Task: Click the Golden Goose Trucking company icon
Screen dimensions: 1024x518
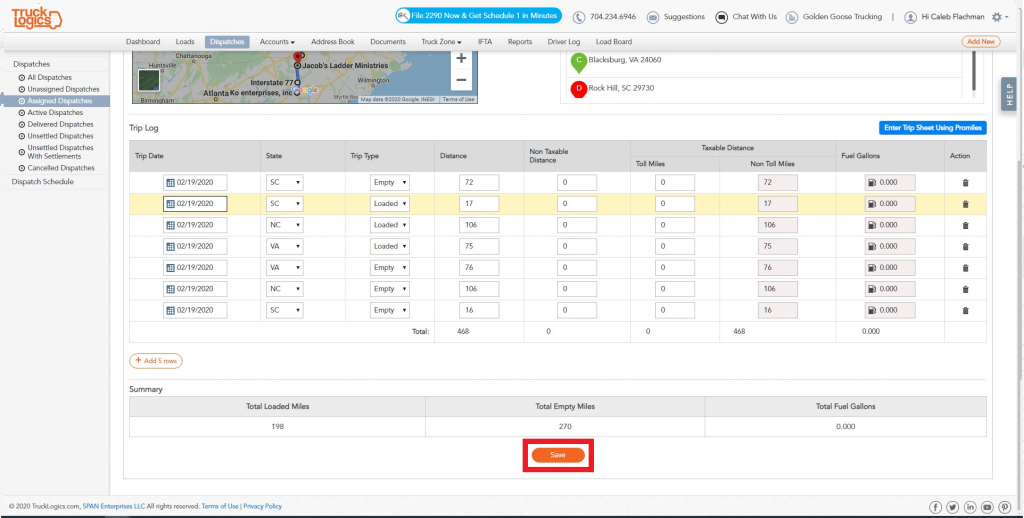Action: [792, 18]
